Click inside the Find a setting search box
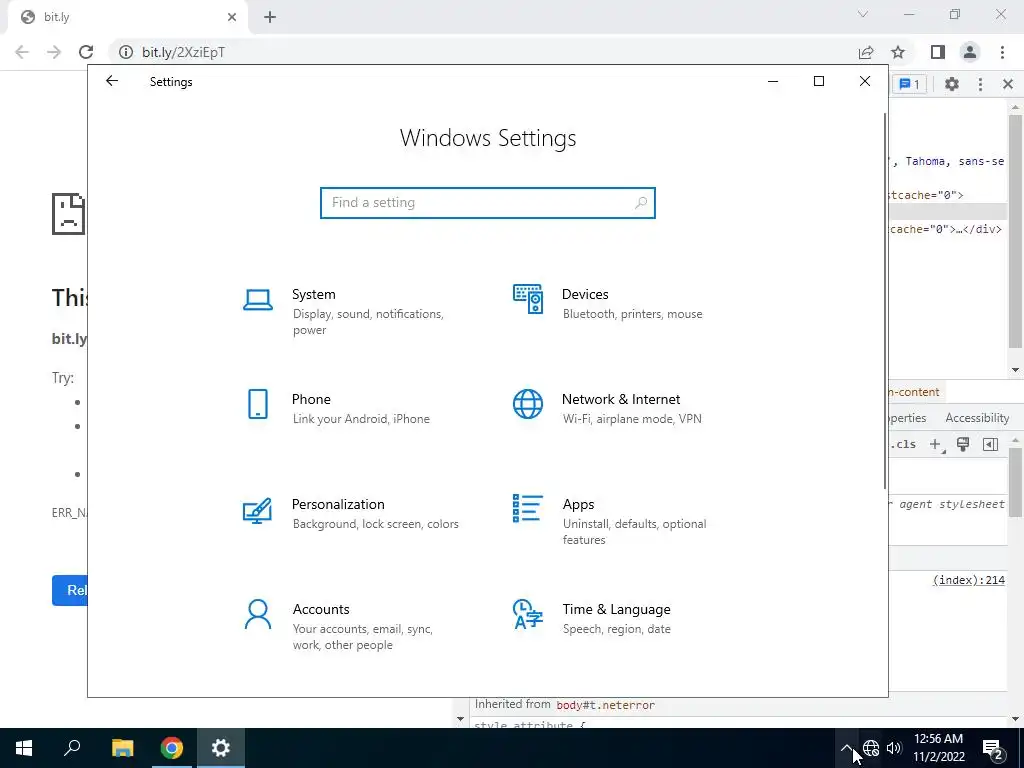This screenshot has height=768, width=1024. click(x=488, y=202)
